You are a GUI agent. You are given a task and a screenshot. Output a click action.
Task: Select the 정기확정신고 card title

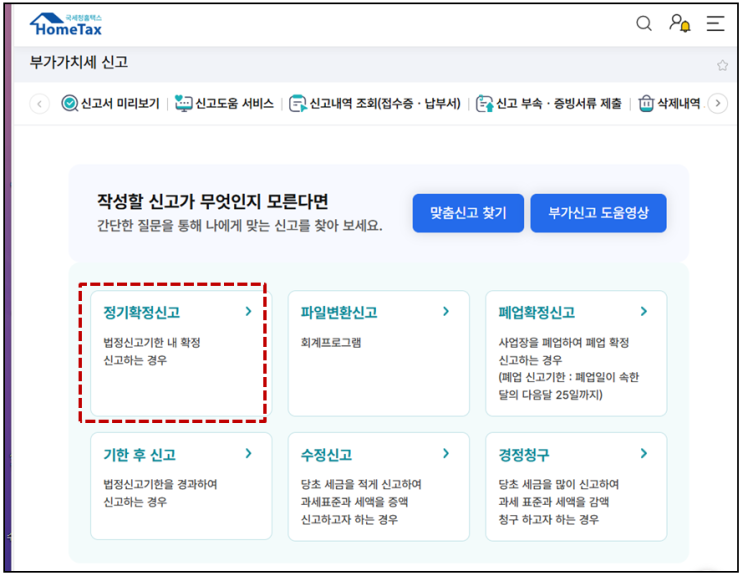[x=142, y=313]
